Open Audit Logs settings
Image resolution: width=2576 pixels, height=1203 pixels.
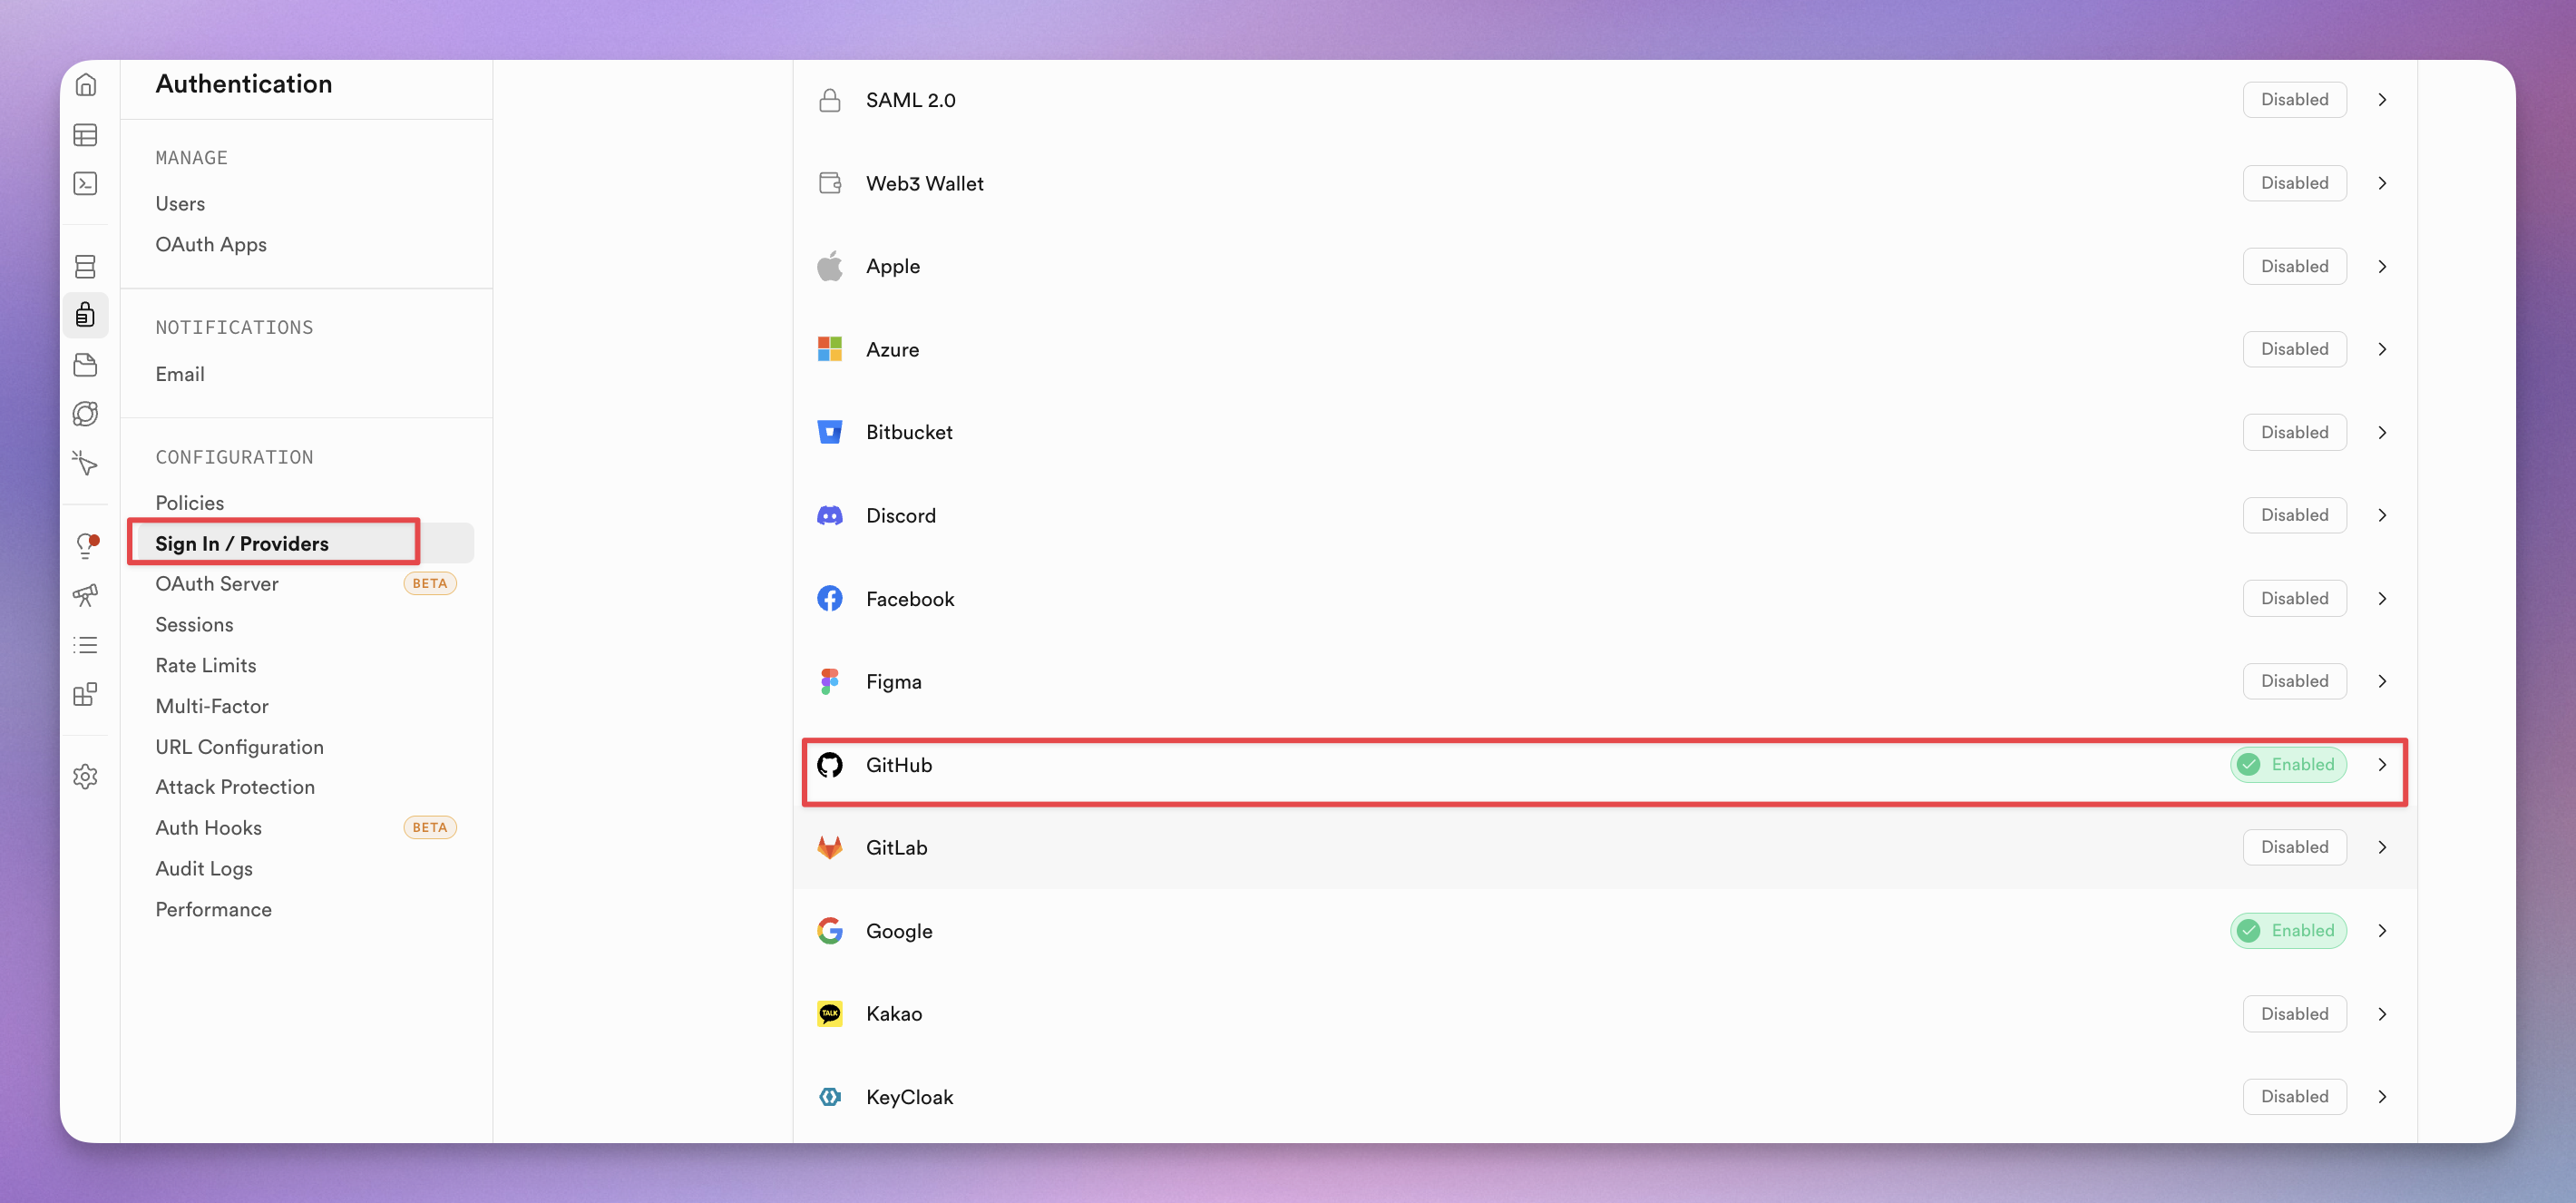click(204, 869)
